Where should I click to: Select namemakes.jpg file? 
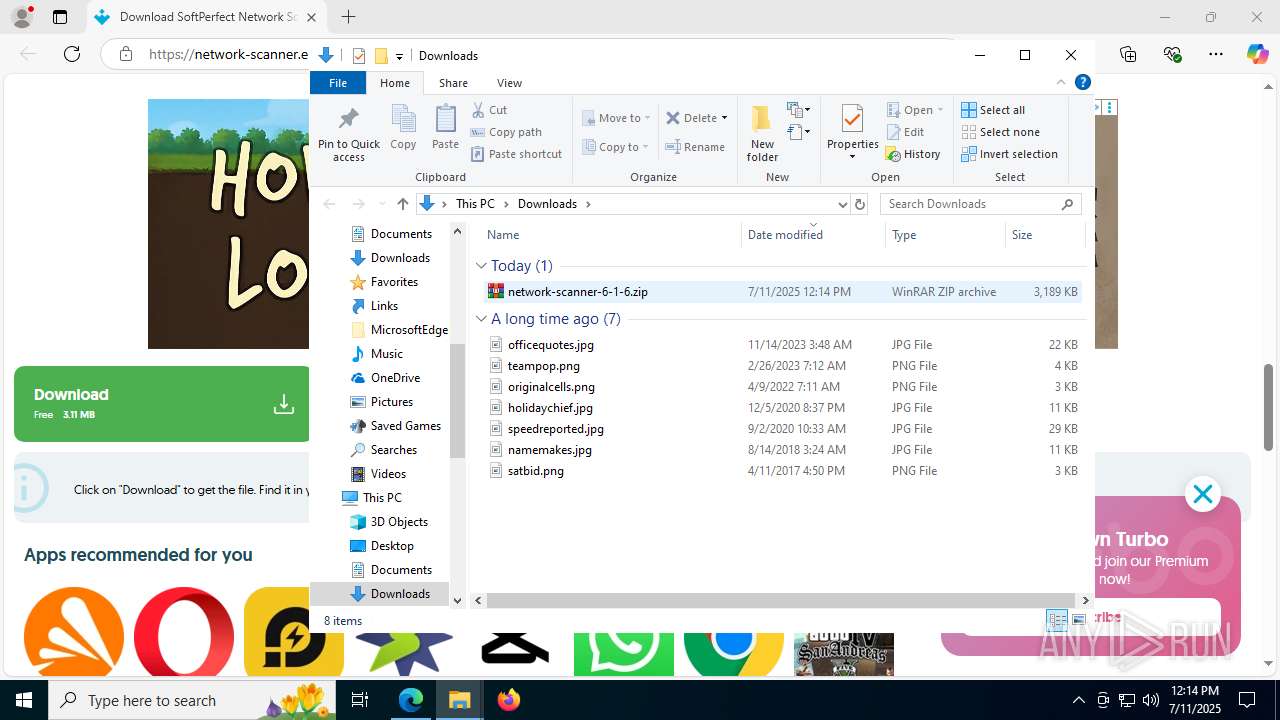coord(782,450)
